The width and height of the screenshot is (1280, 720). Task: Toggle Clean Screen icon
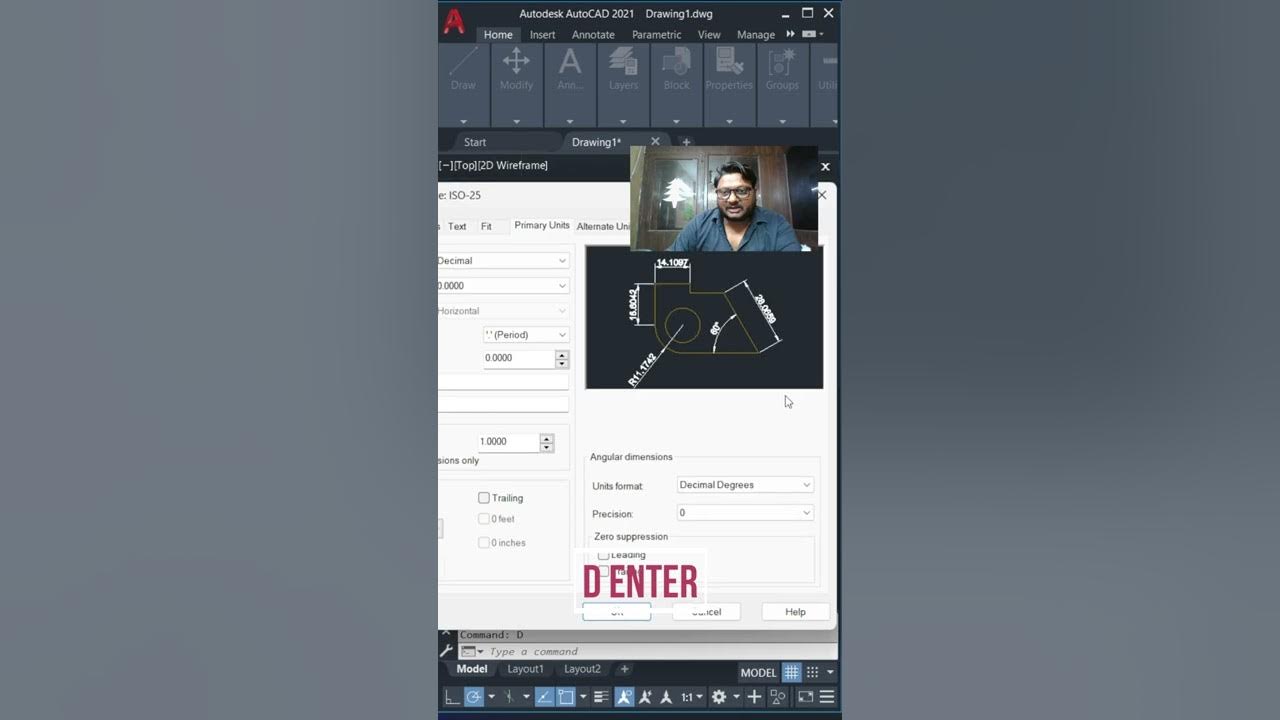[805, 697]
